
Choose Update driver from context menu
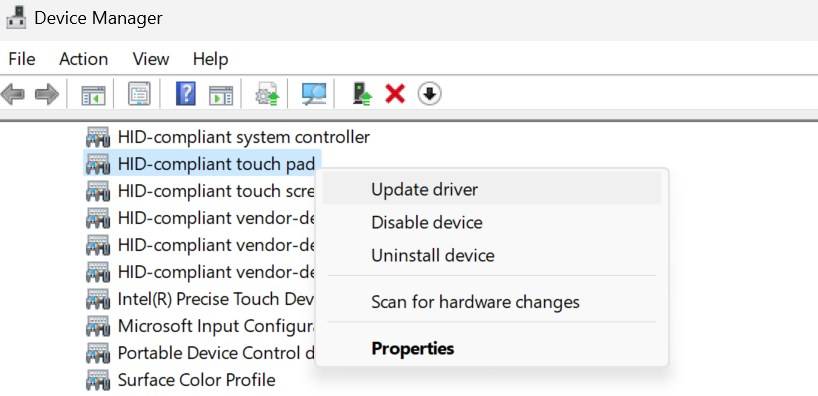(491, 189)
